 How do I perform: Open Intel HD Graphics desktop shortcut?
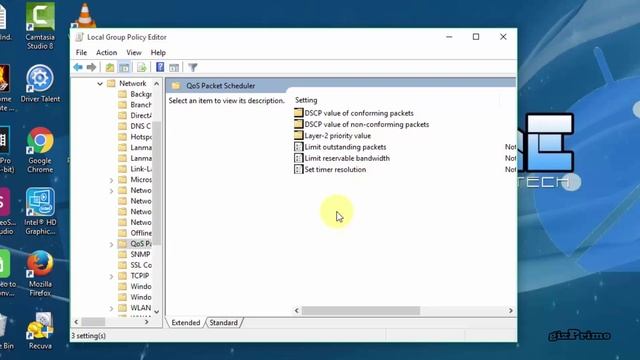[x=40, y=211]
